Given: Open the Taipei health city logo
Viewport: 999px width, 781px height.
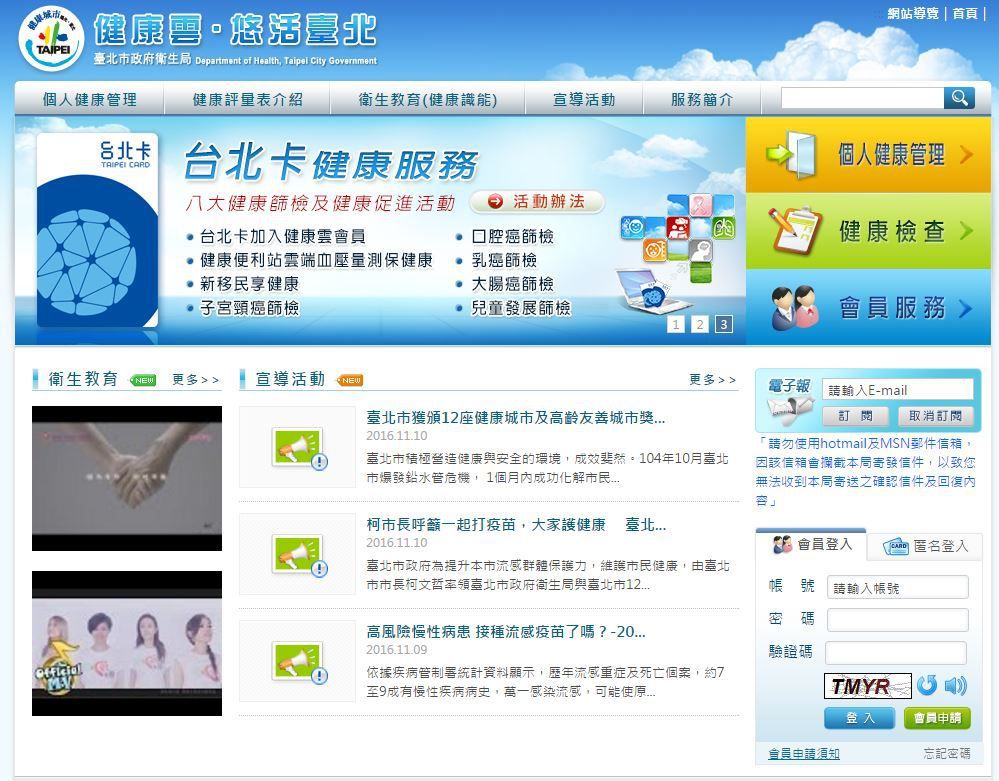Looking at the screenshot, I should coord(51,39).
